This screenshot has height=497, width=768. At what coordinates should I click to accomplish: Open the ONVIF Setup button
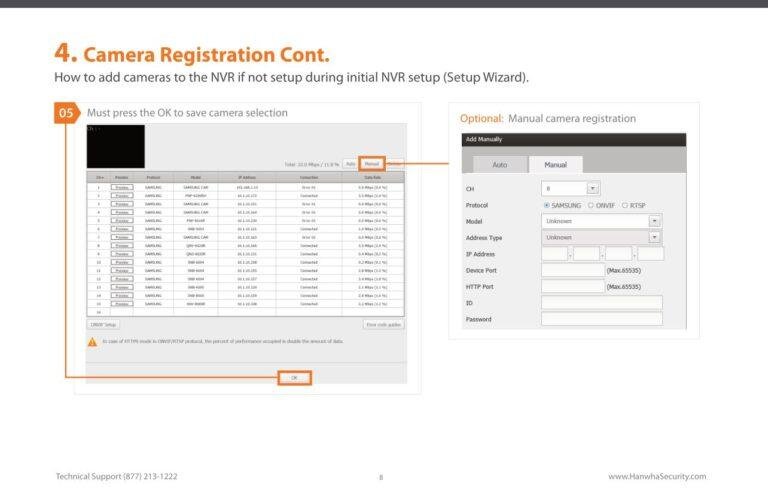point(103,325)
